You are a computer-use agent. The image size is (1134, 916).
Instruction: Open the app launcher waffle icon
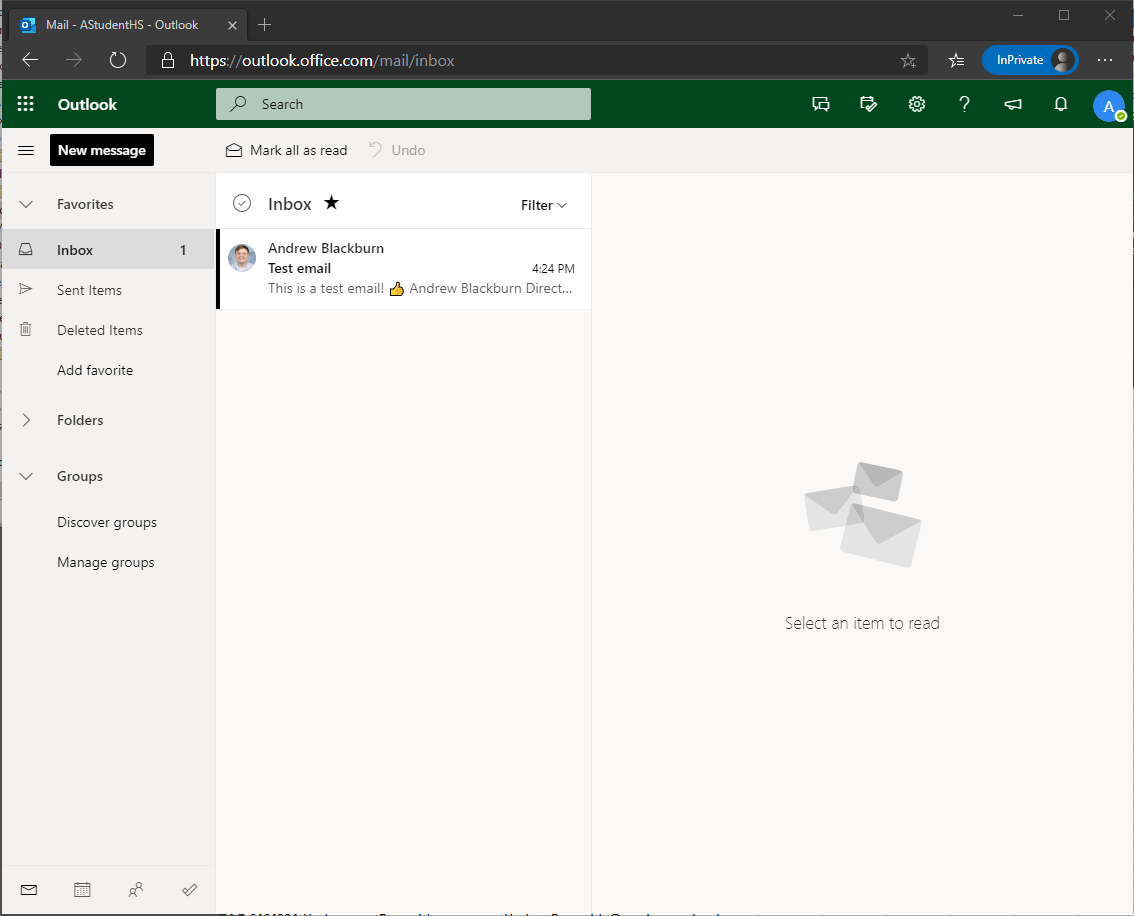coord(26,104)
